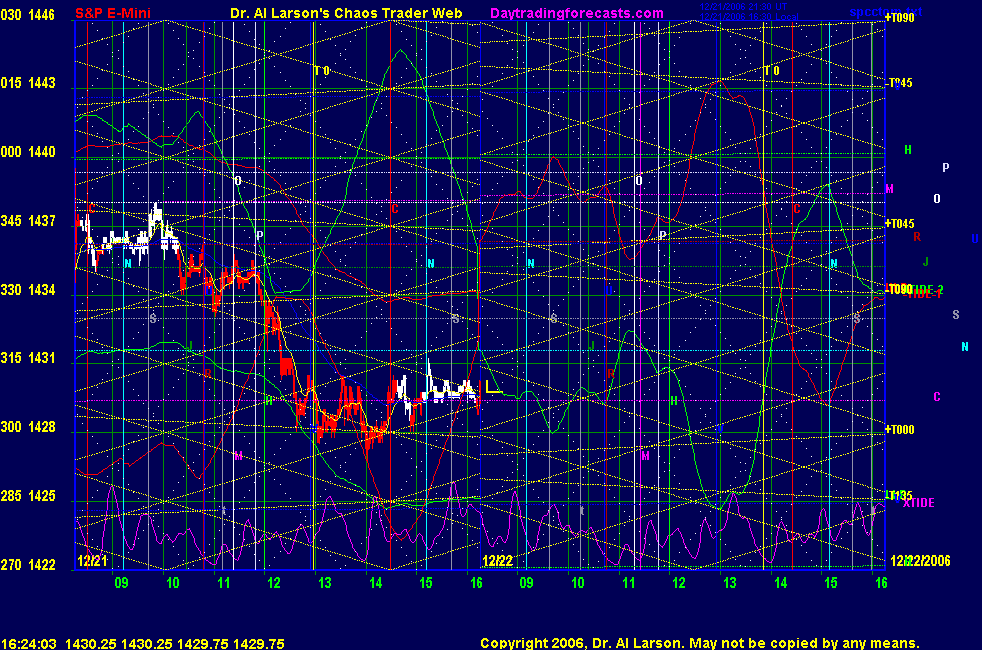Select the 030 1446 price axis label

click(x=28, y=14)
